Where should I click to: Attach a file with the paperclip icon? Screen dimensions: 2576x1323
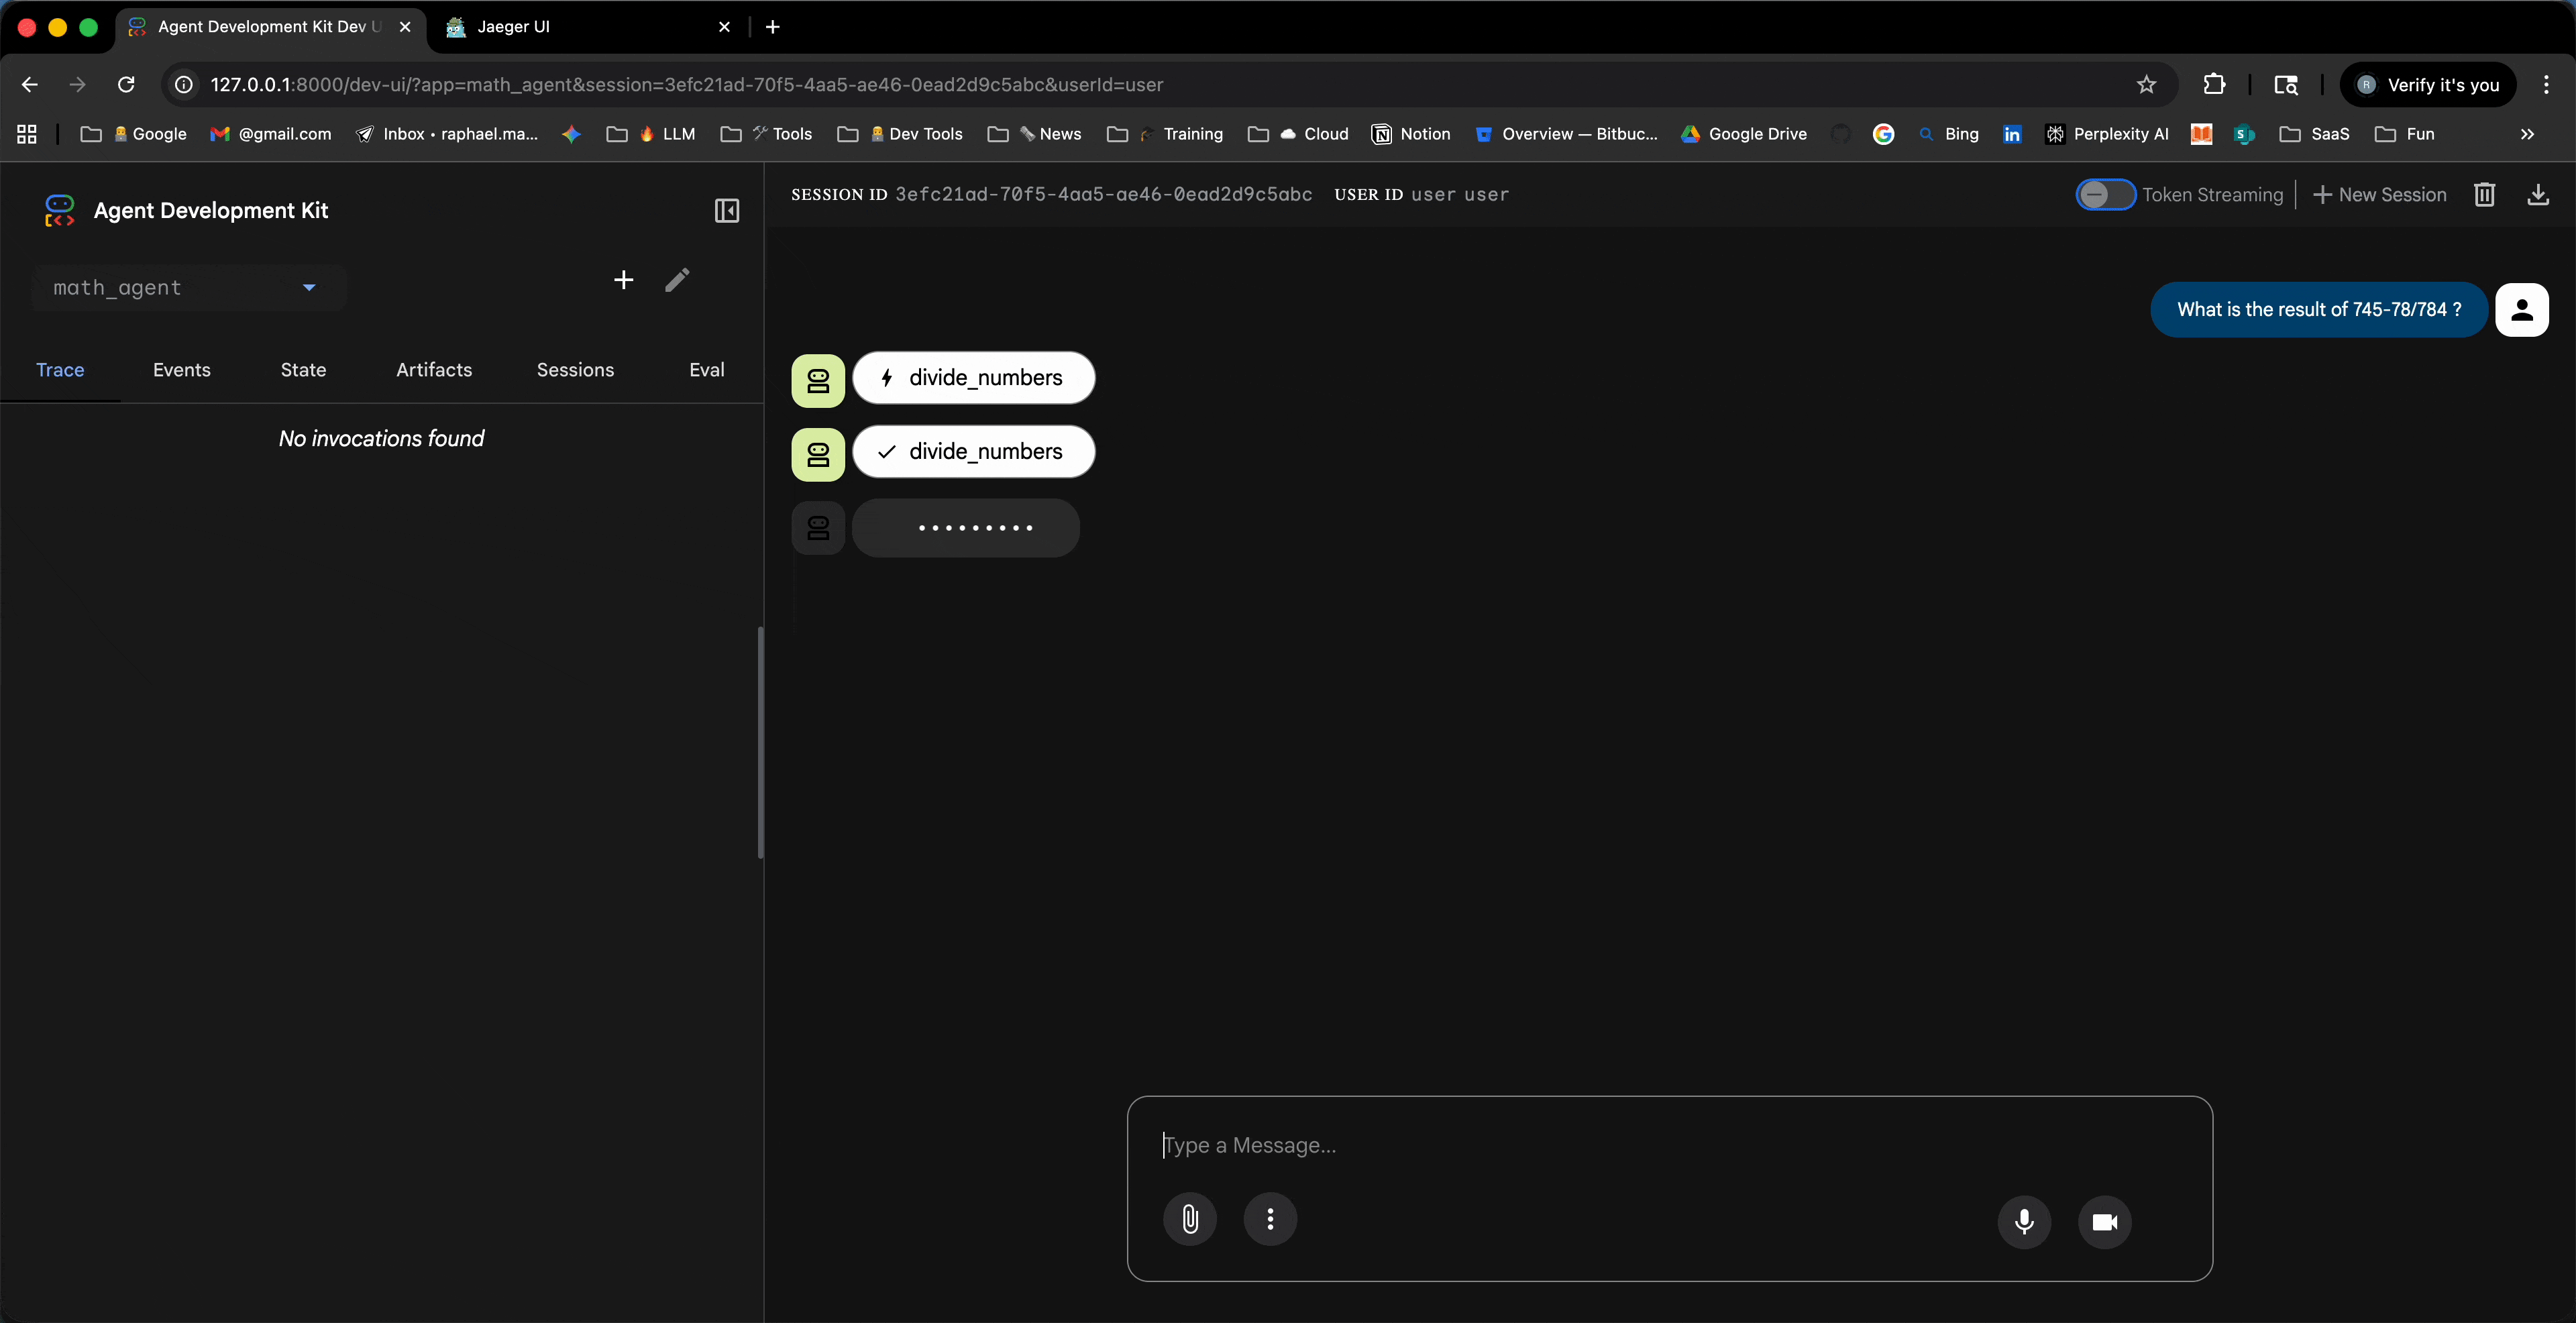click(1189, 1219)
